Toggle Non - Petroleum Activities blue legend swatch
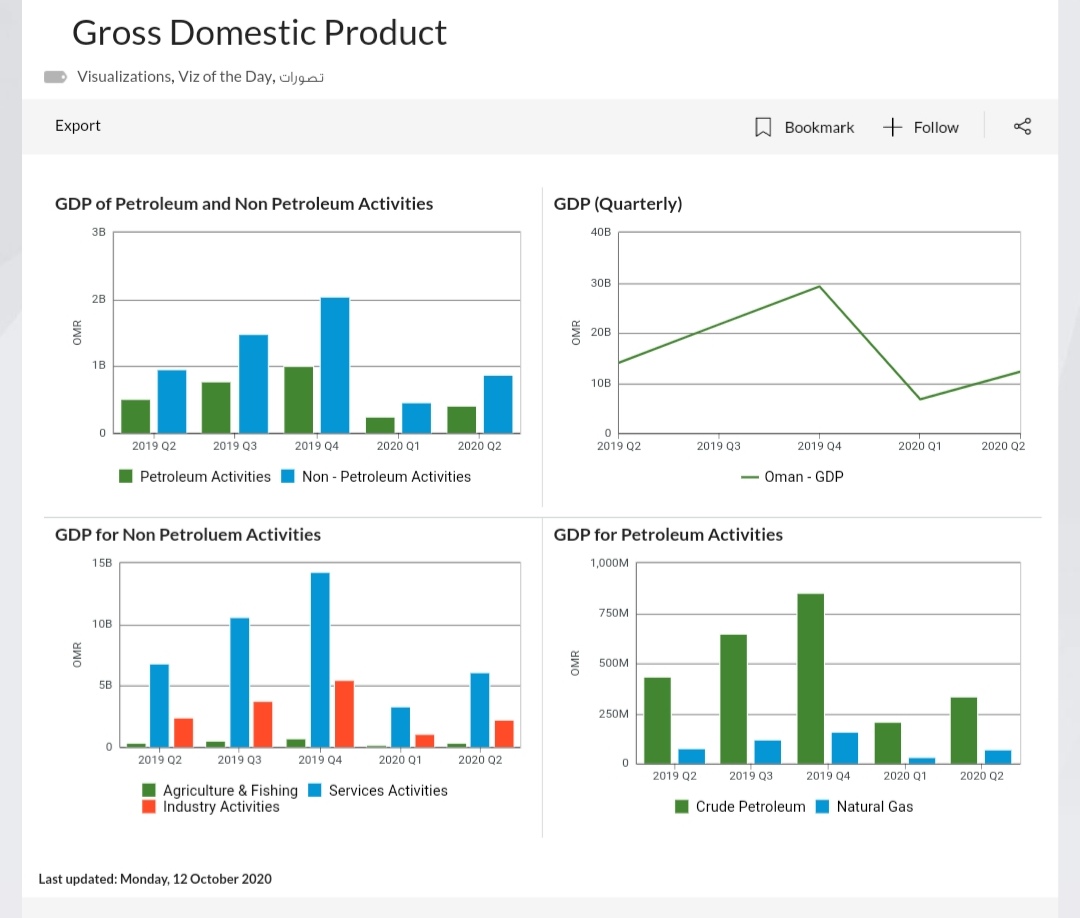The width and height of the screenshot is (1080, 918). pyautogui.click(x=288, y=477)
